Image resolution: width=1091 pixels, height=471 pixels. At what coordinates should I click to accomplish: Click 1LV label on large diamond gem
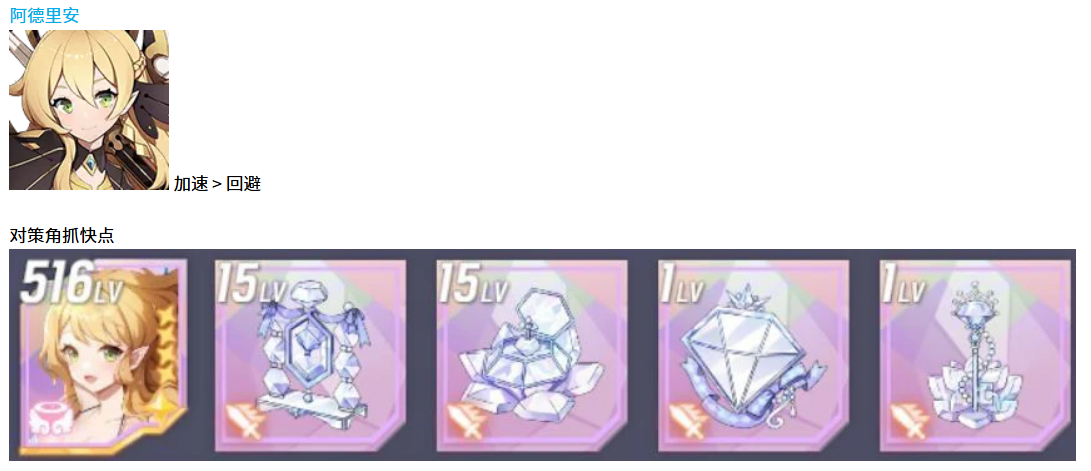[x=680, y=283]
